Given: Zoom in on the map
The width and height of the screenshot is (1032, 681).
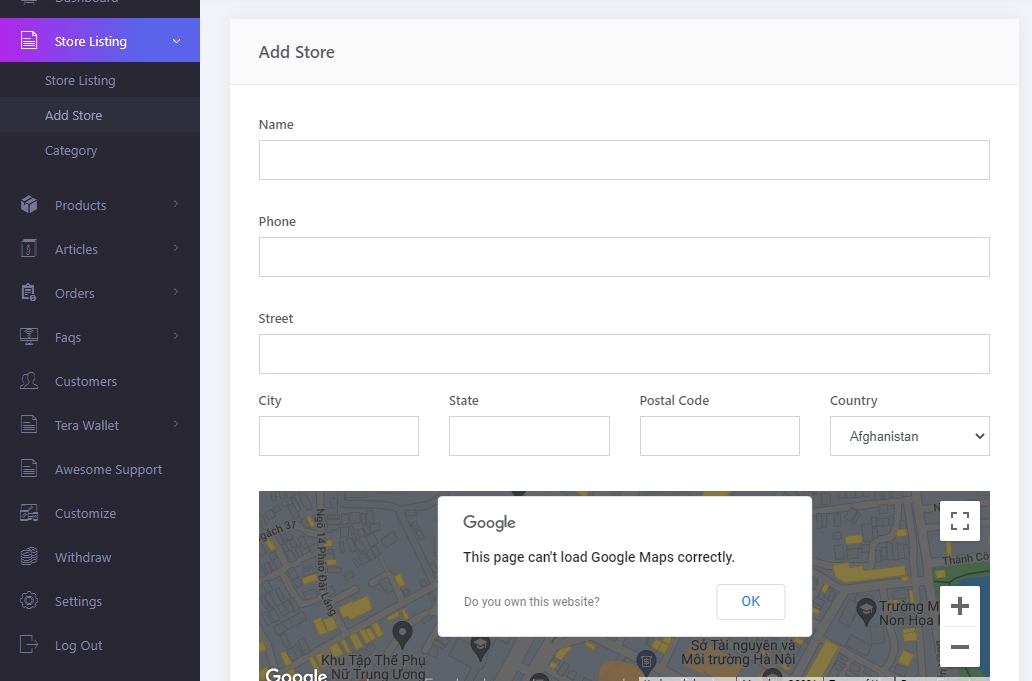Looking at the screenshot, I should (959, 606).
